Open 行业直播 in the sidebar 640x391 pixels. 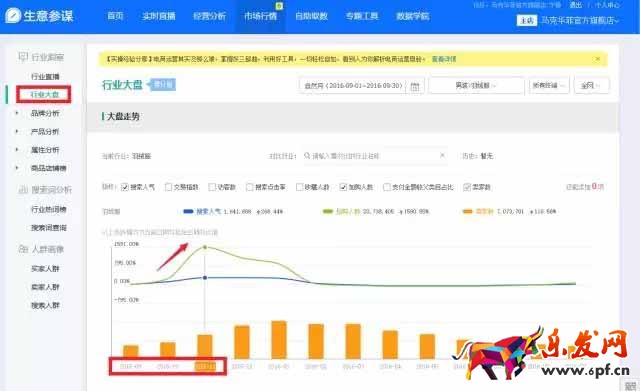click(45, 76)
